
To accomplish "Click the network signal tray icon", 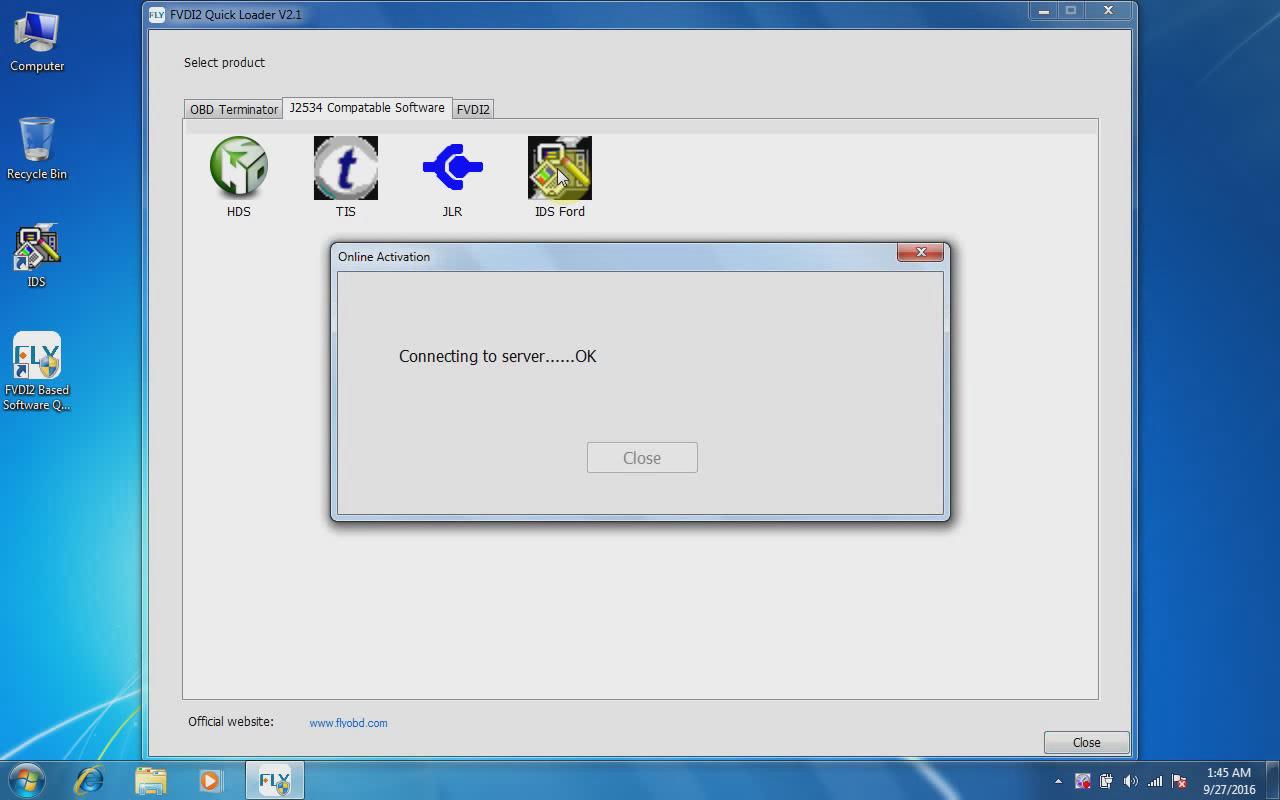I will tap(1155, 781).
